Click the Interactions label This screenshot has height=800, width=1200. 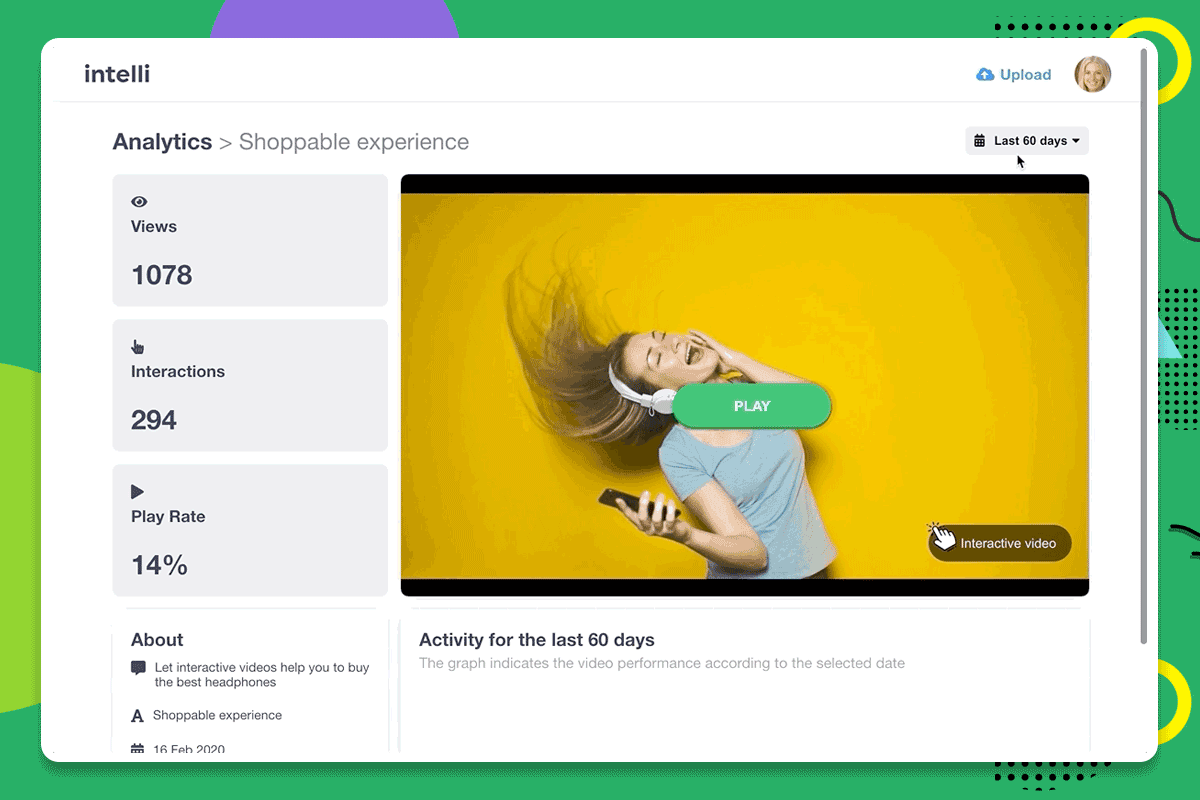tap(178, 372)
